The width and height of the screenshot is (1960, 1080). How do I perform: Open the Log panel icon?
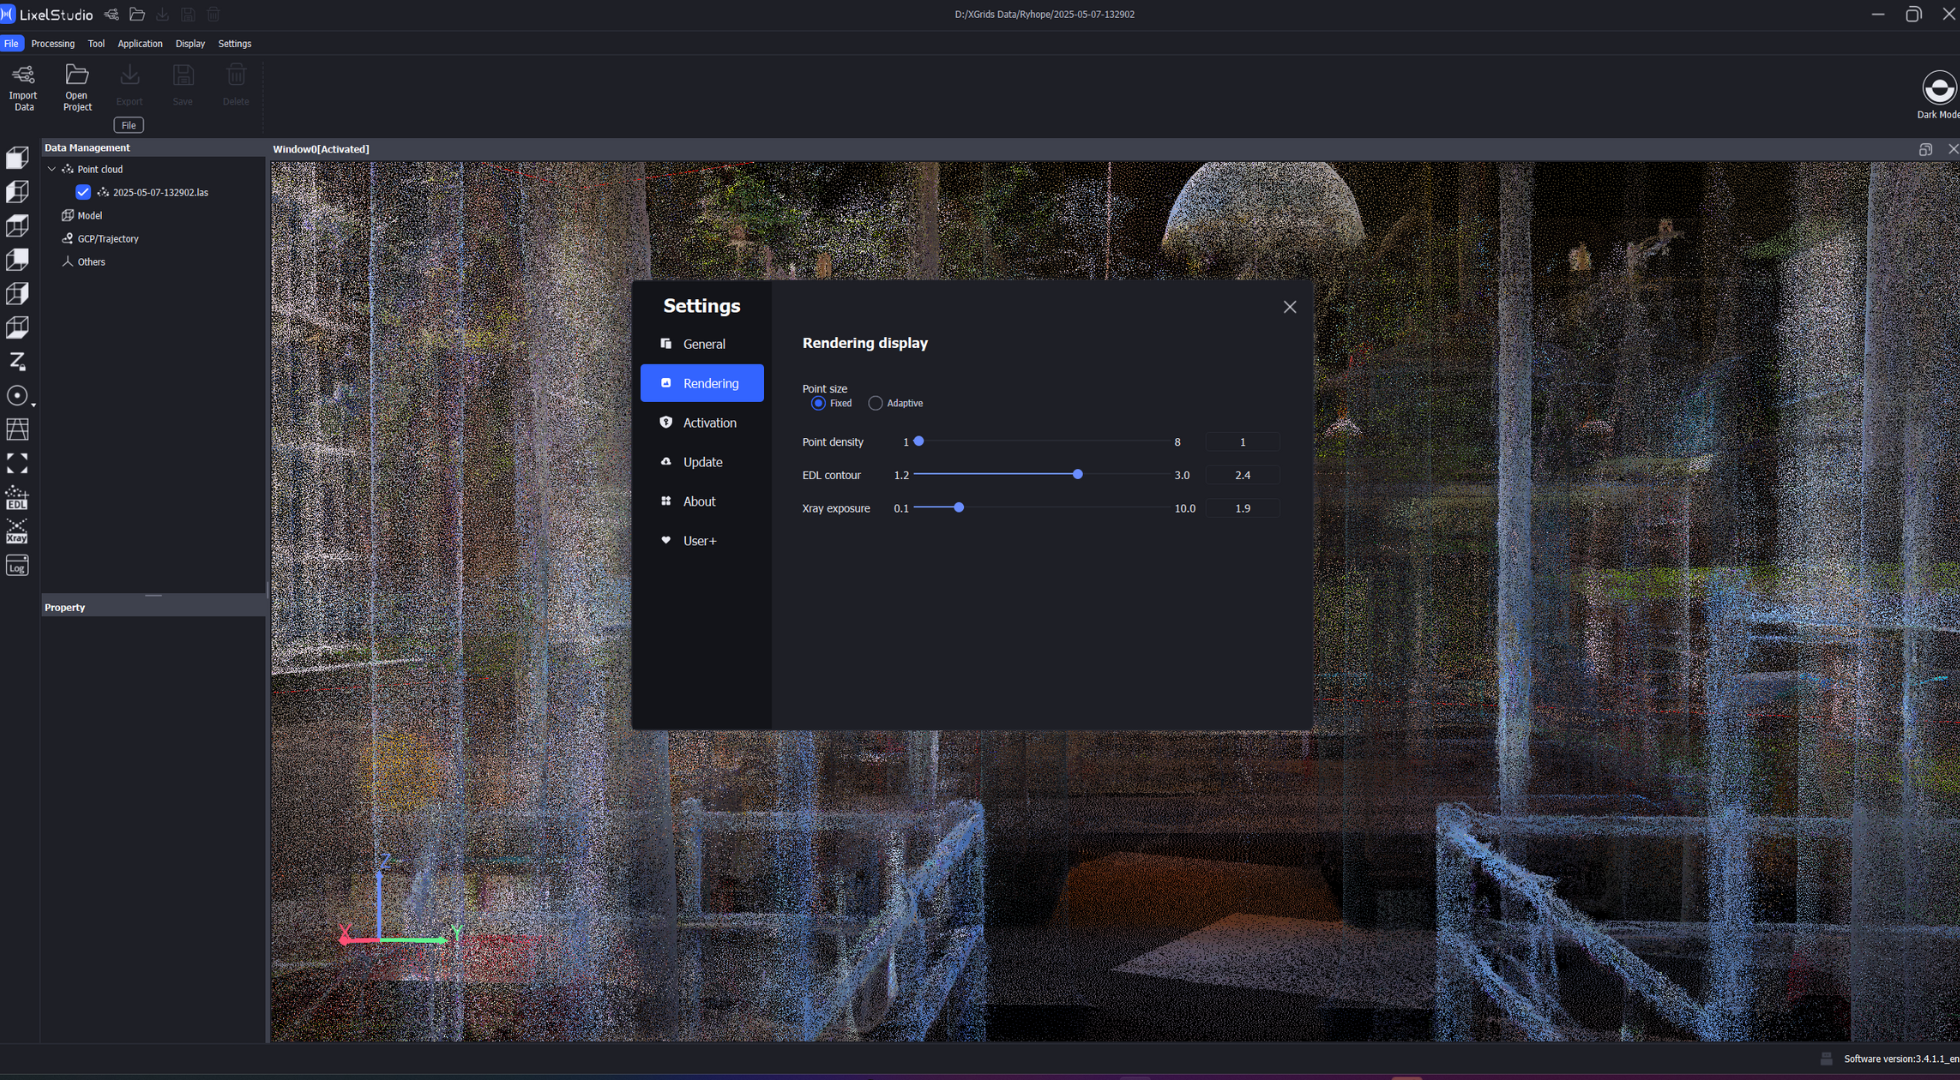click(17, 567)
